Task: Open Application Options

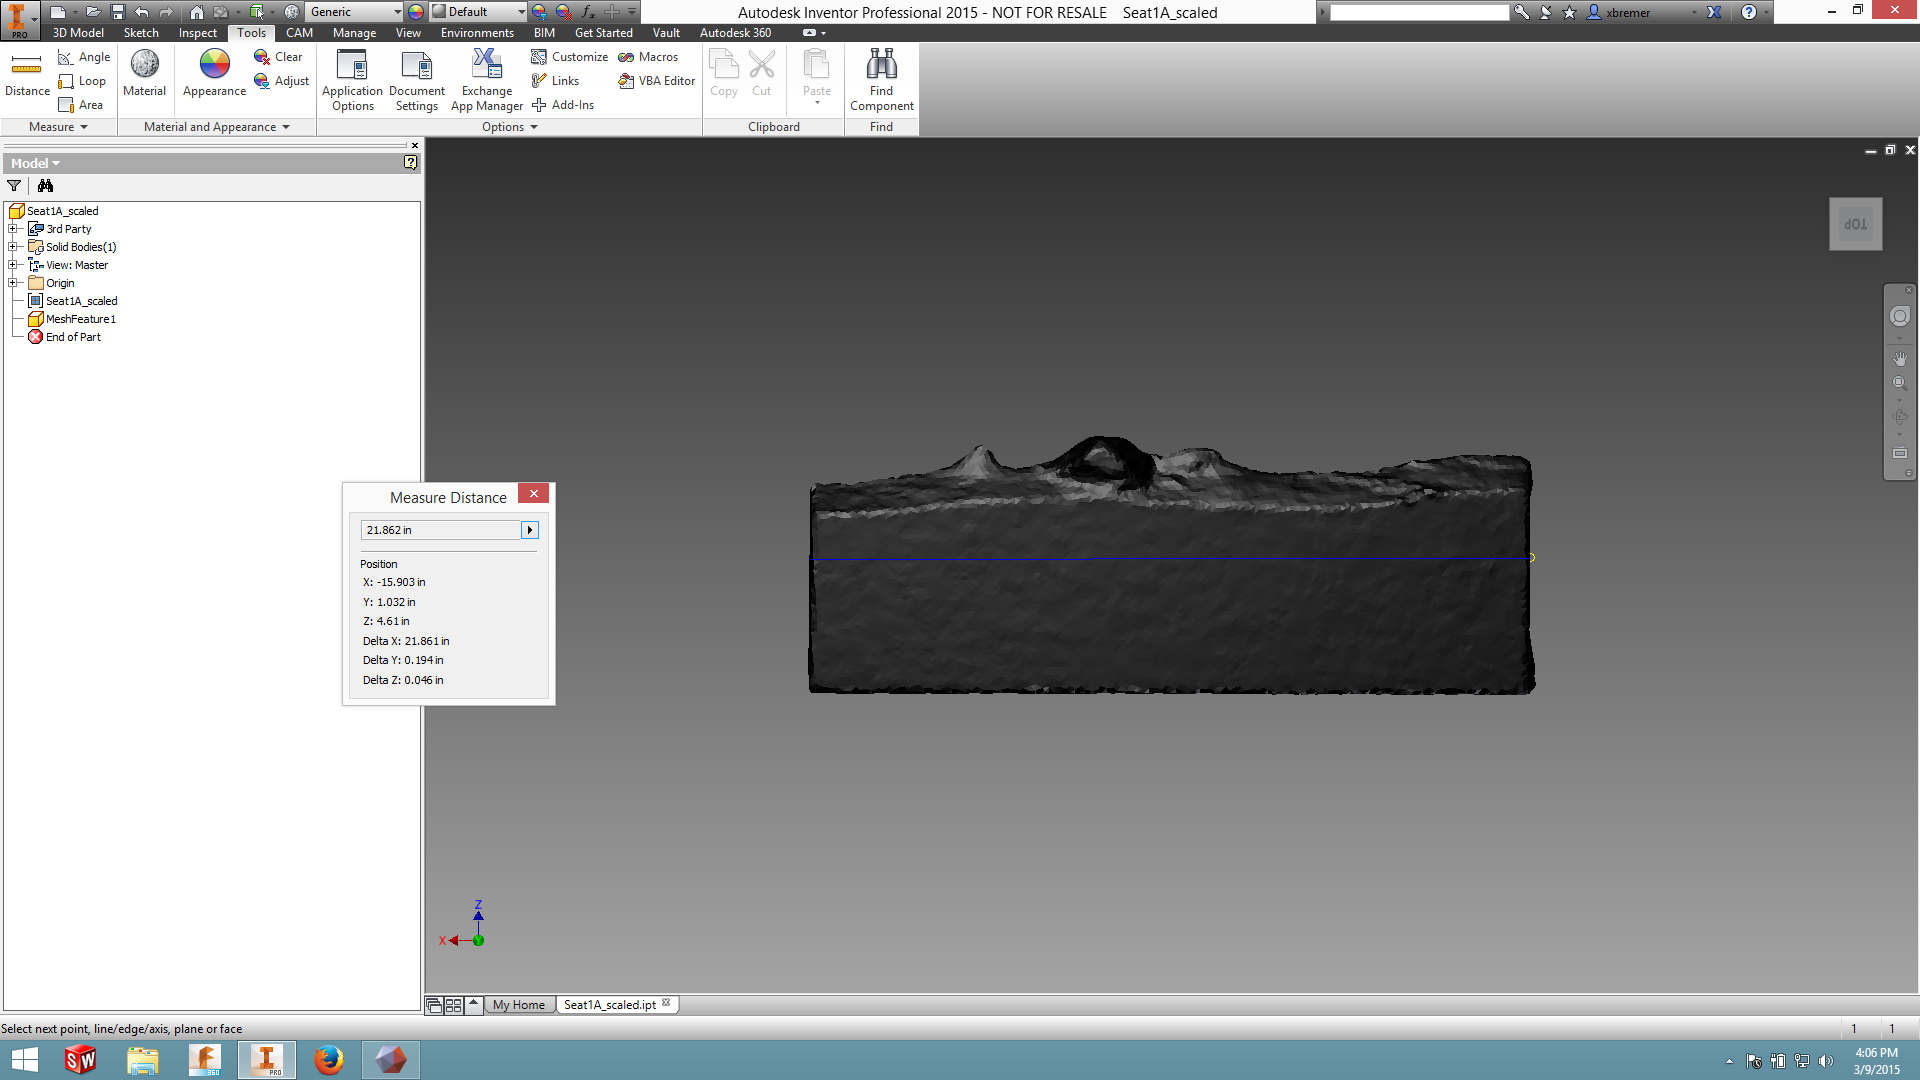Action: point(352,80)
